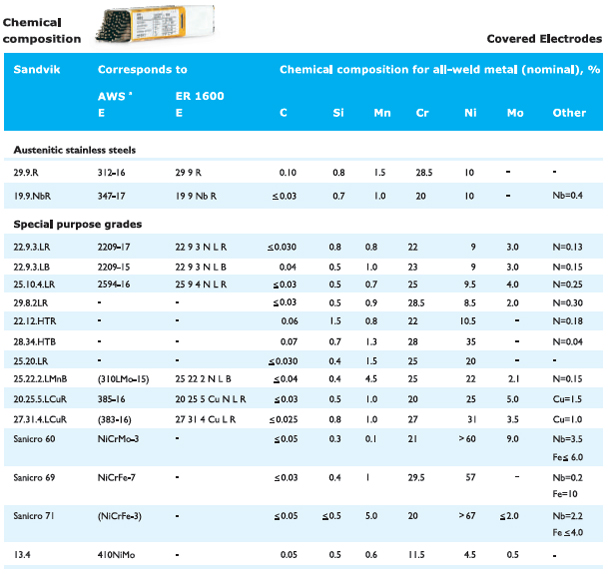Click the 'Fe≤ 6.0' value under Sanicro 60

(x=568, y=457)
